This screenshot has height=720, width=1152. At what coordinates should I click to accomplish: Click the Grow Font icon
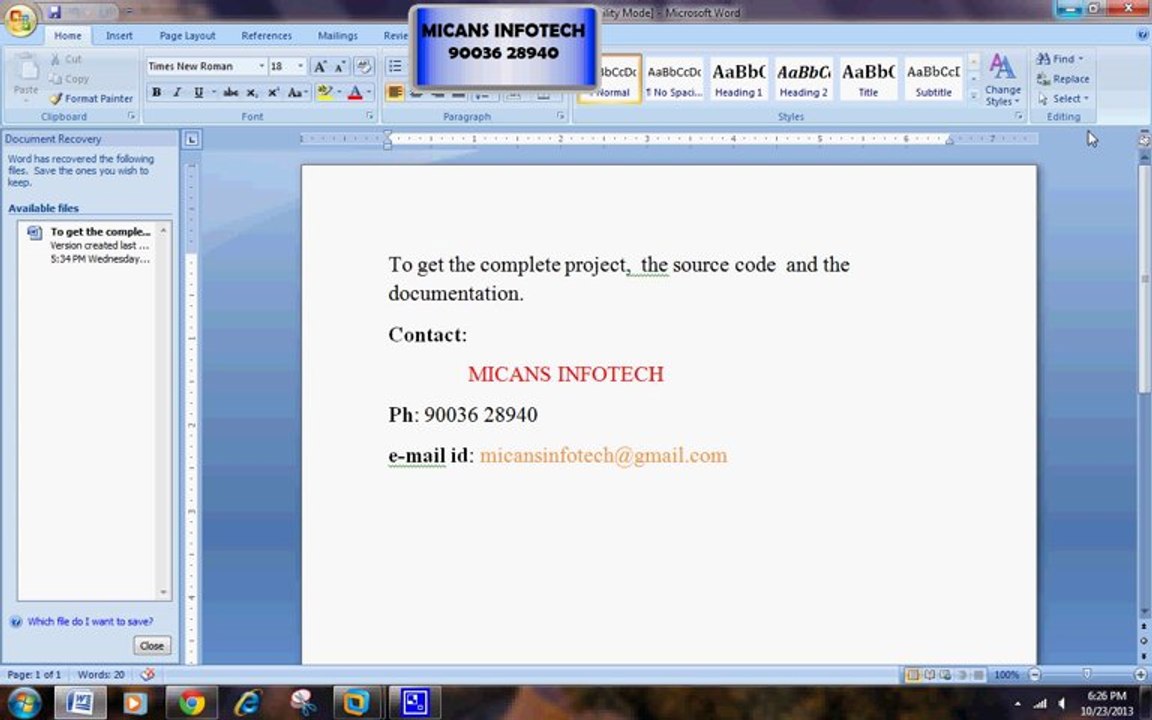point(320,67)
